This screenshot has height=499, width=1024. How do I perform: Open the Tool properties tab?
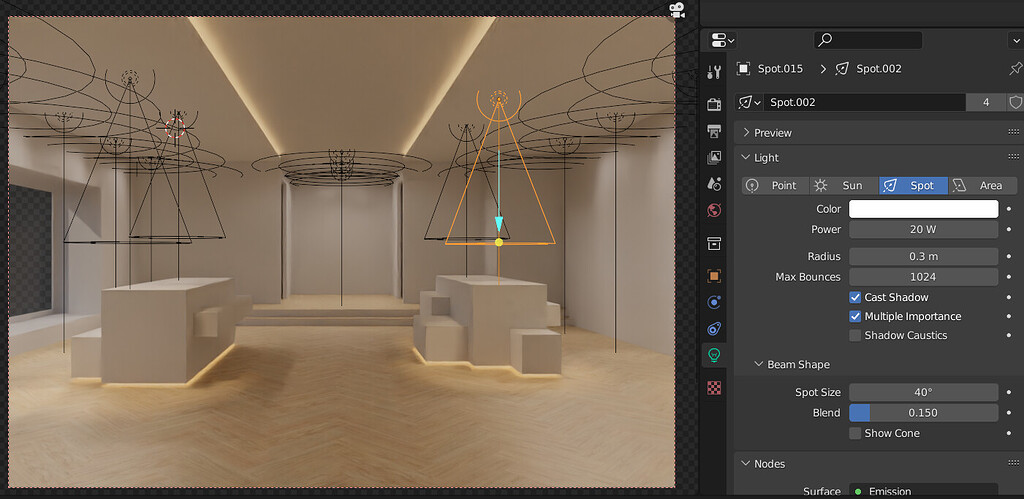(714, 72)
